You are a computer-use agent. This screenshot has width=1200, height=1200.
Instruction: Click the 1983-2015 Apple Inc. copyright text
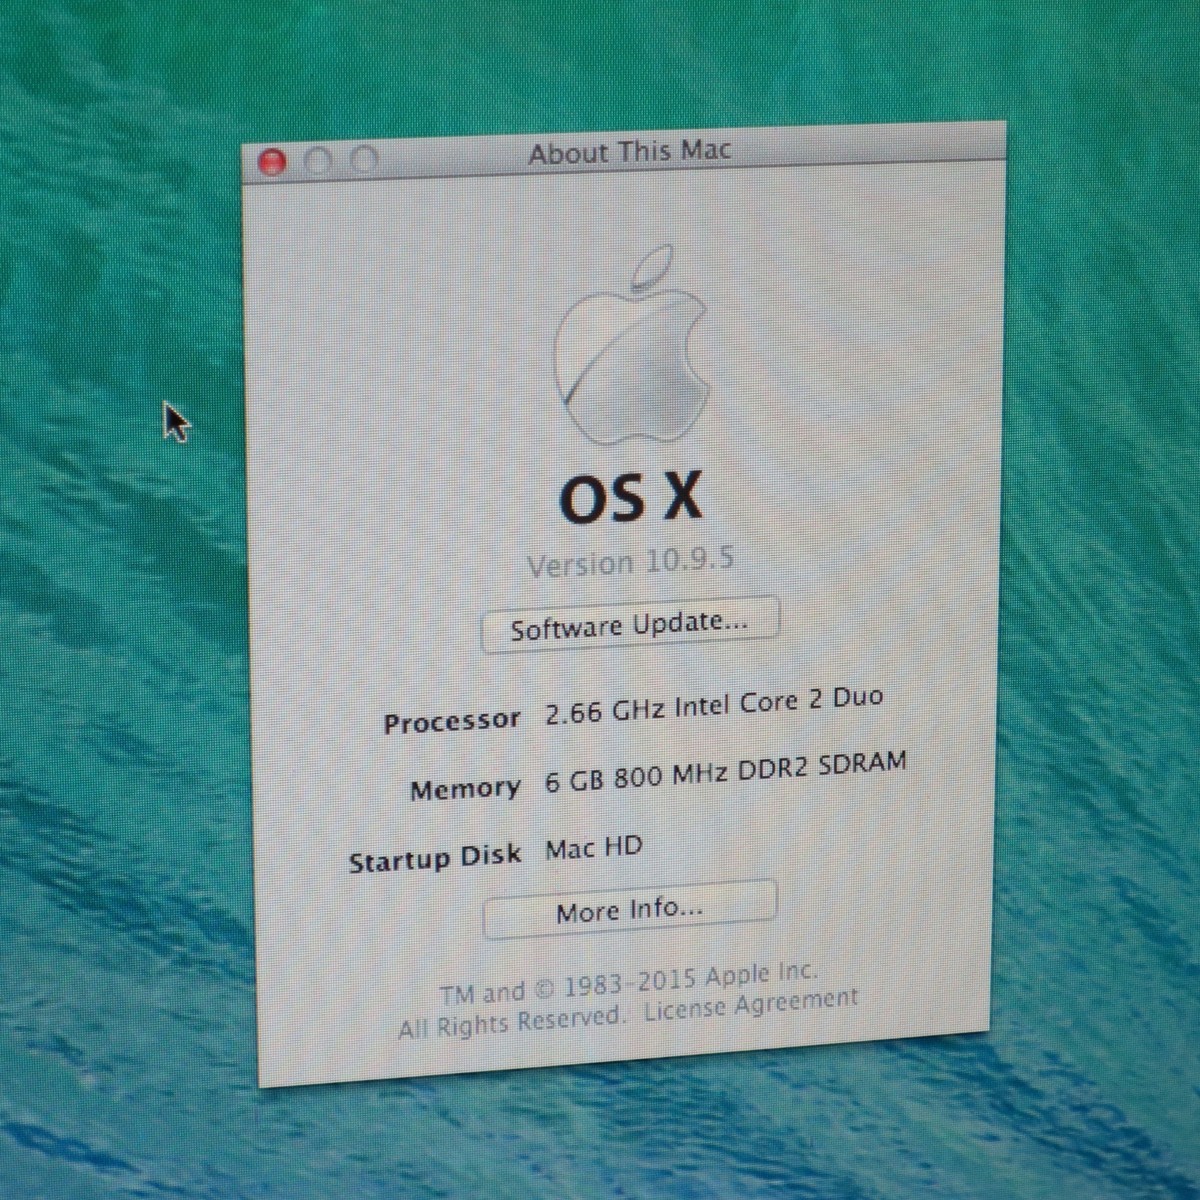[x=690, y=981]
